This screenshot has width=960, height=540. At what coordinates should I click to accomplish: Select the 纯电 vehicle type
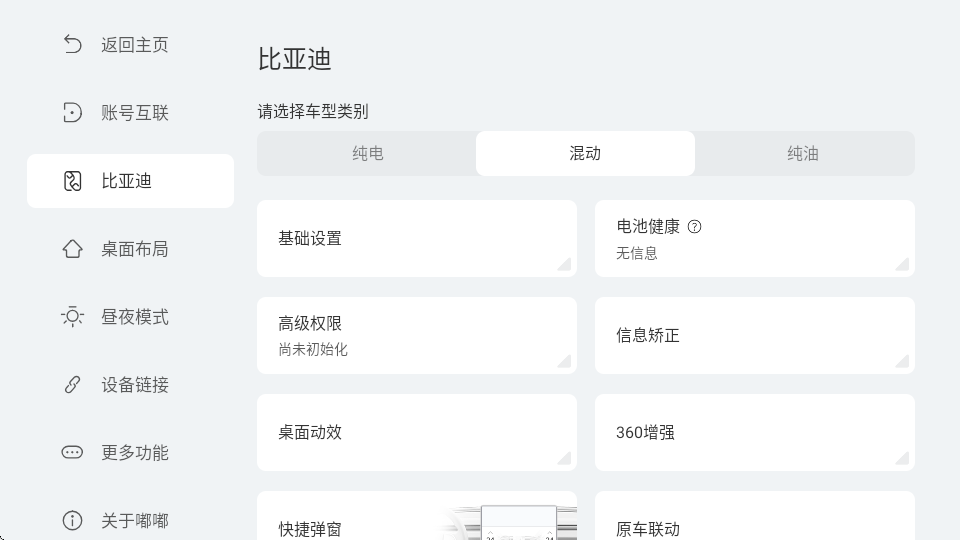pyautogui.click(x=367, y=154)
